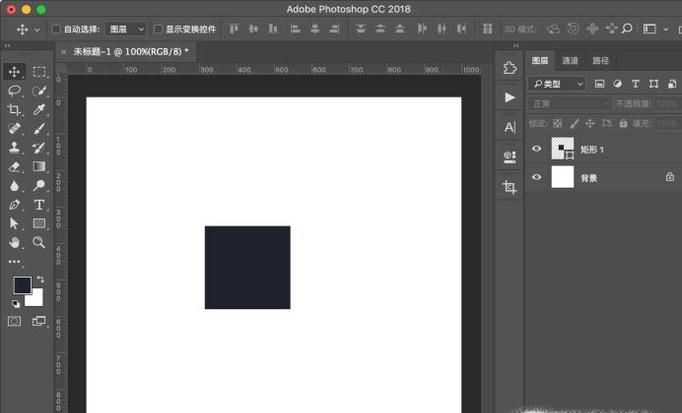This screenshot has height=413, width=682.
Task: Pick the Eyedropper tool
Action: [39, 109]
